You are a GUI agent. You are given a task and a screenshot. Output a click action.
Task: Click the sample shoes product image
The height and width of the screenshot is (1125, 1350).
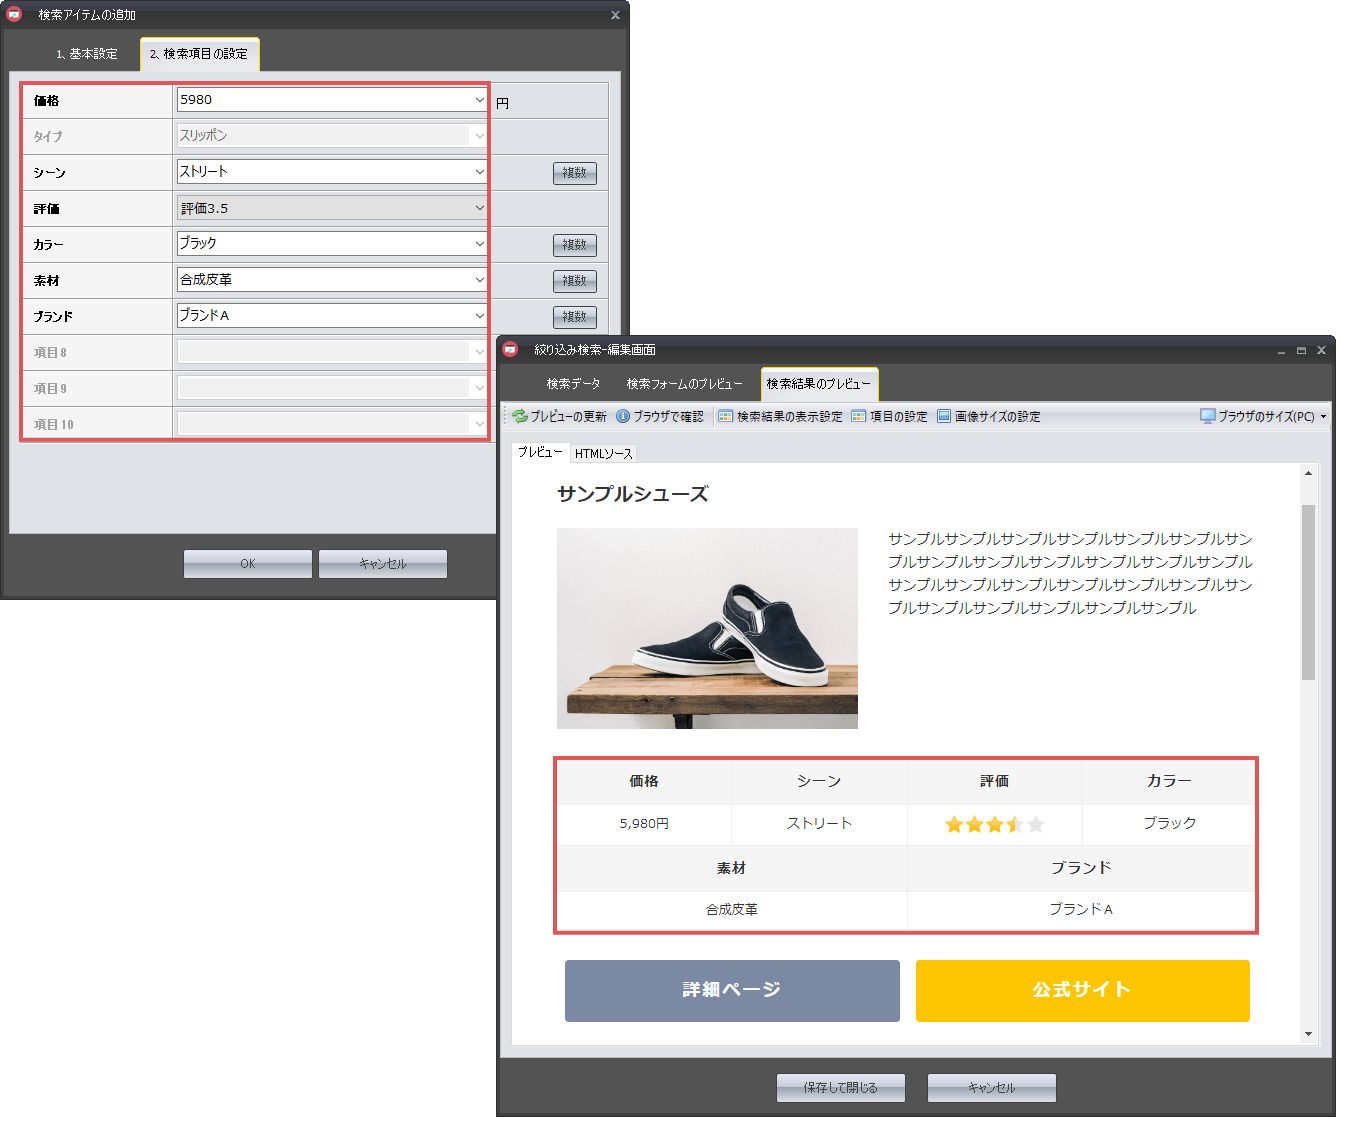707,628
